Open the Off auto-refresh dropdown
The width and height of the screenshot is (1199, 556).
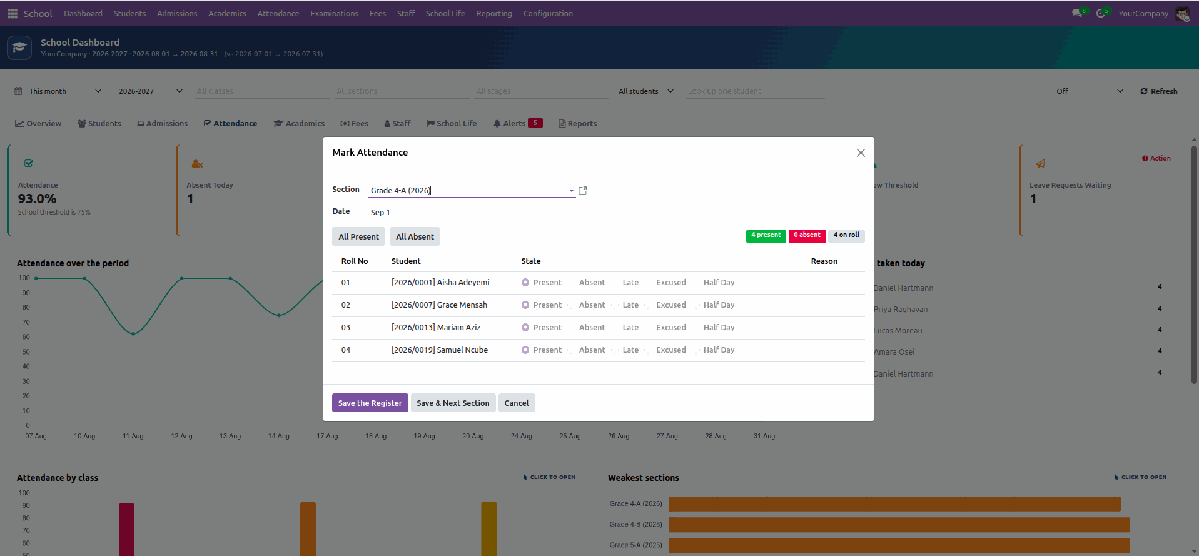1090,91
